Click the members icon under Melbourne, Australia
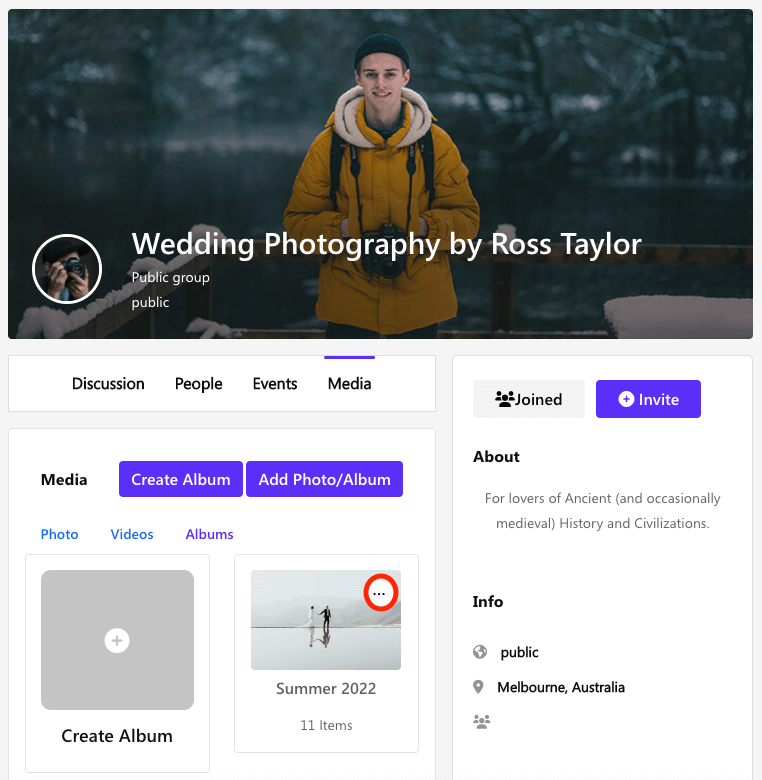The image size is (762, 780). pos(482,721)
